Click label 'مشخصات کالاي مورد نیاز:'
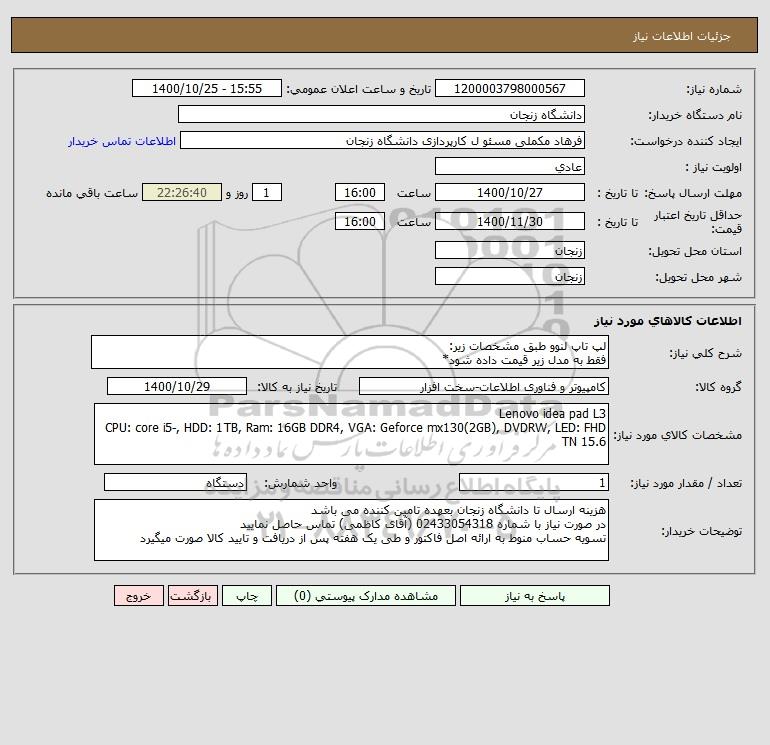The height and width of the screenshot is (745, 770). point(678,435)
